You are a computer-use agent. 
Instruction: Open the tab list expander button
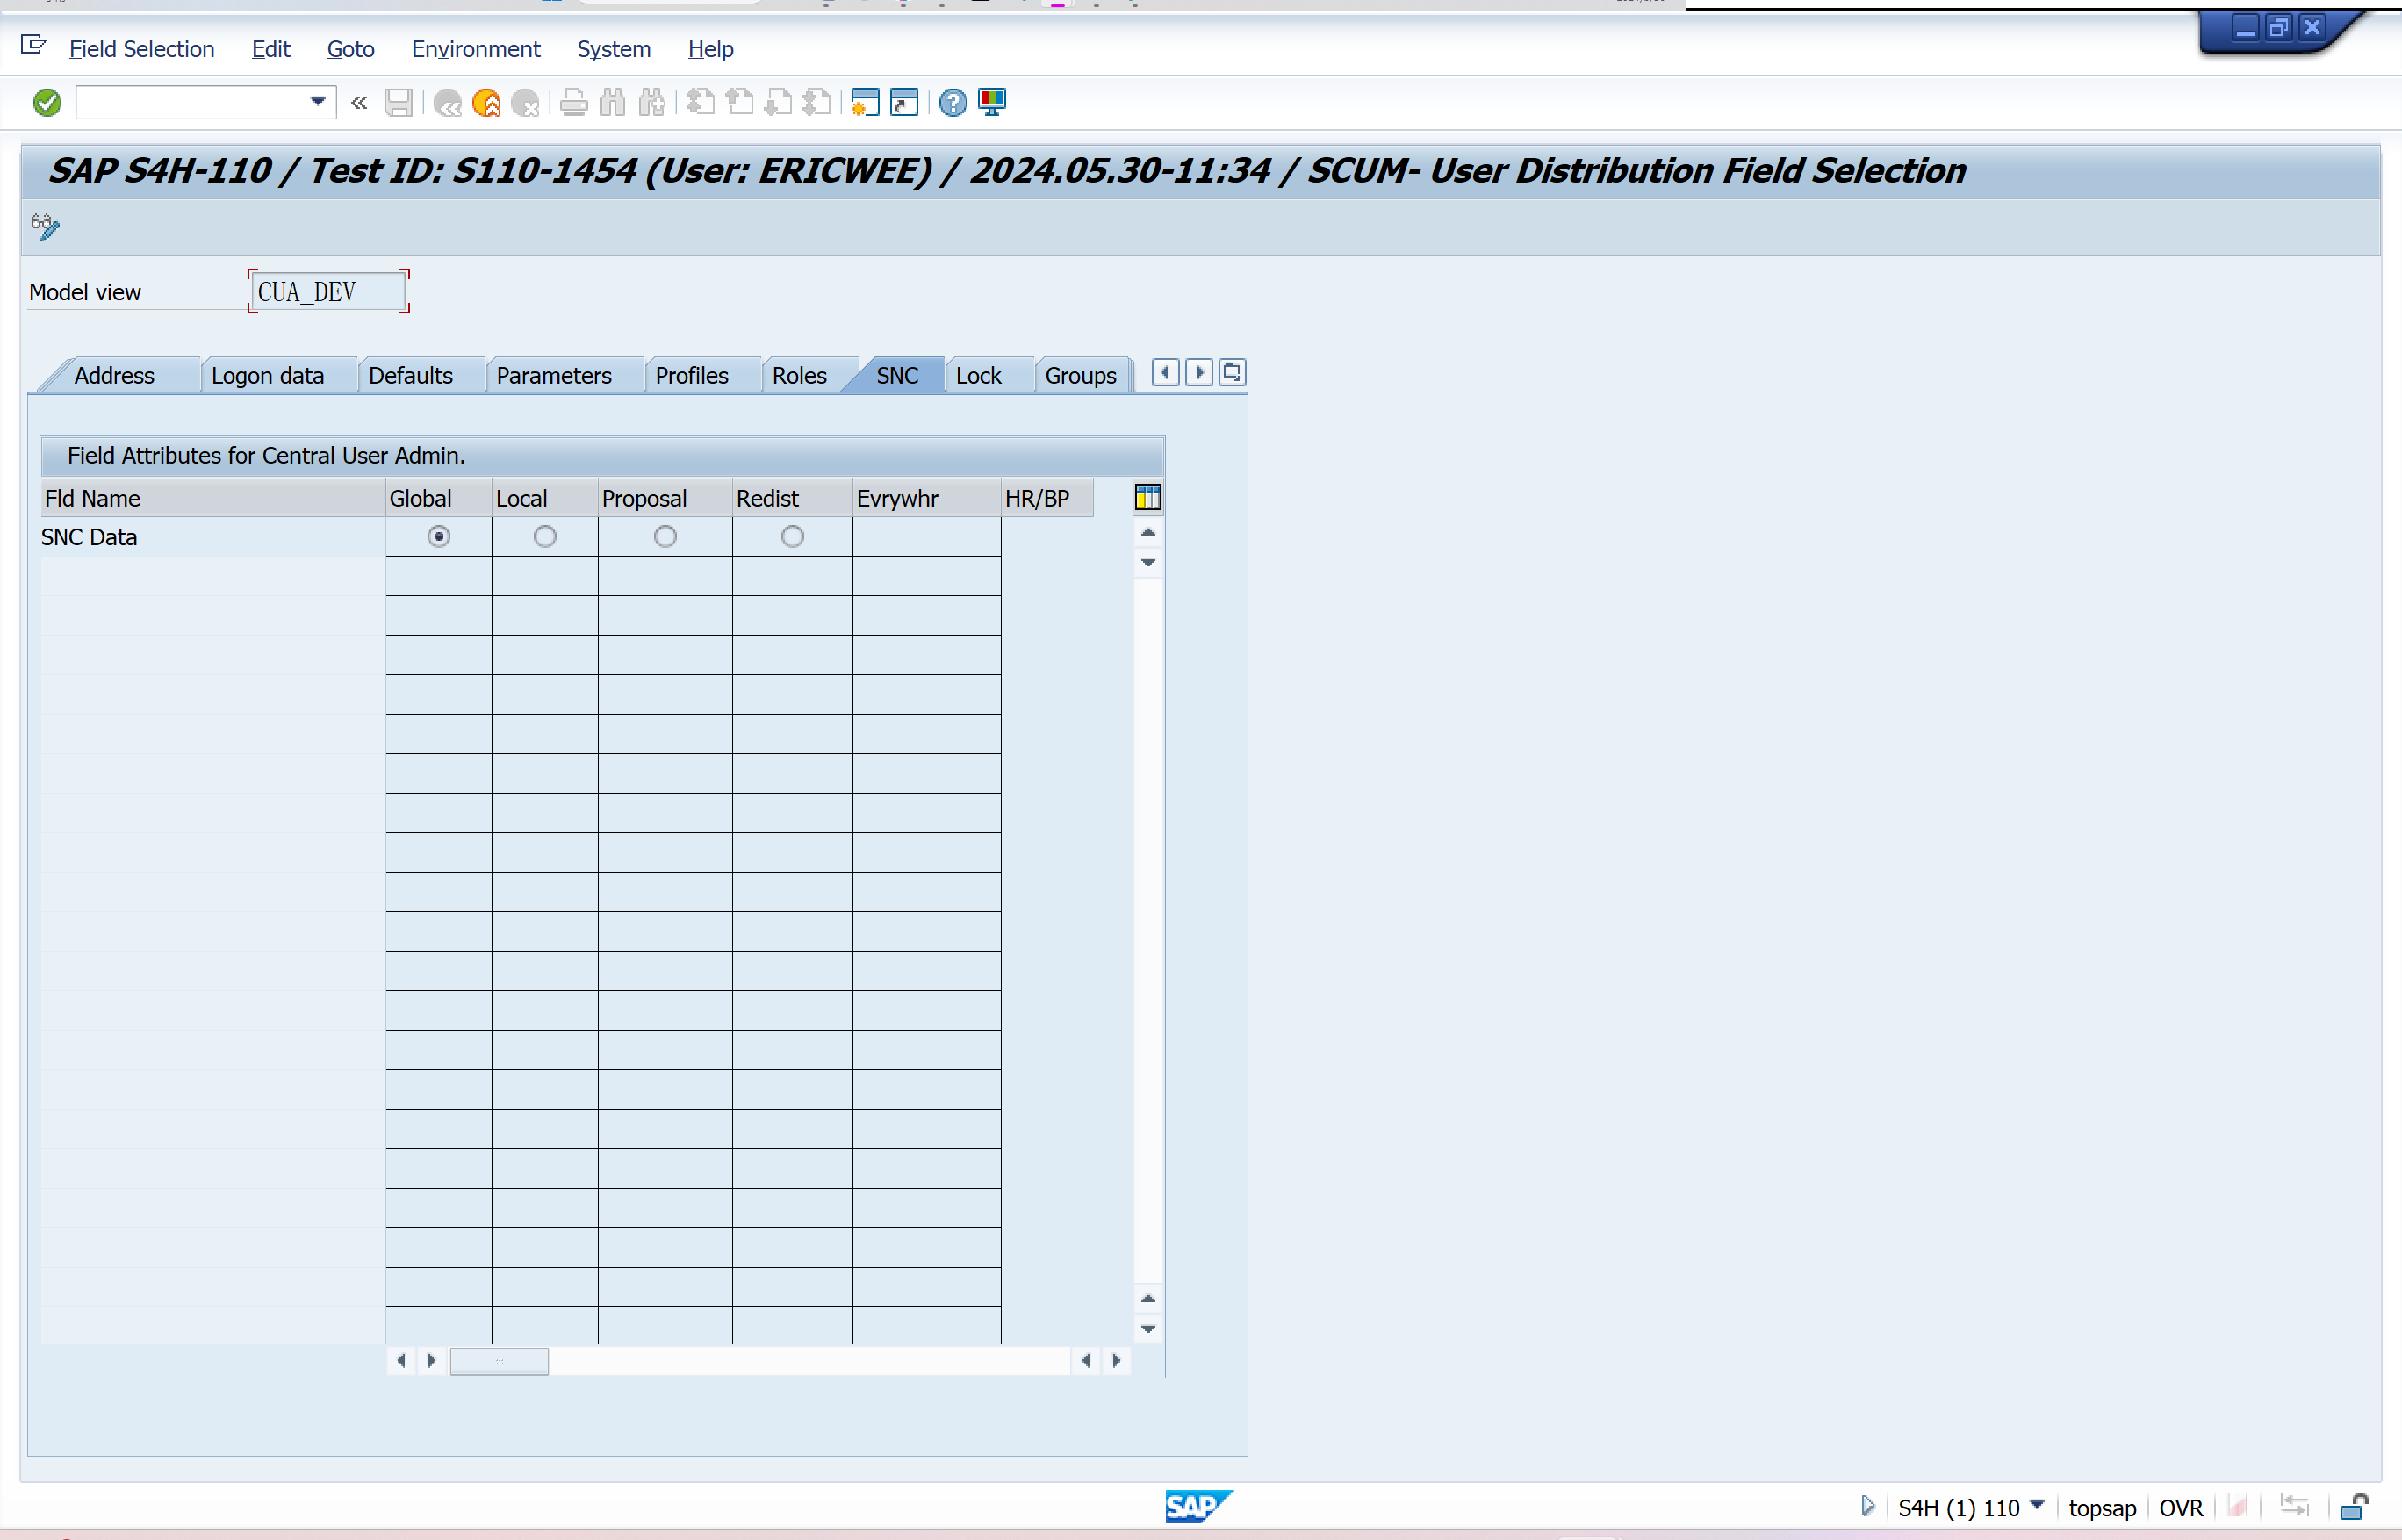click(x=1232, y=373)
